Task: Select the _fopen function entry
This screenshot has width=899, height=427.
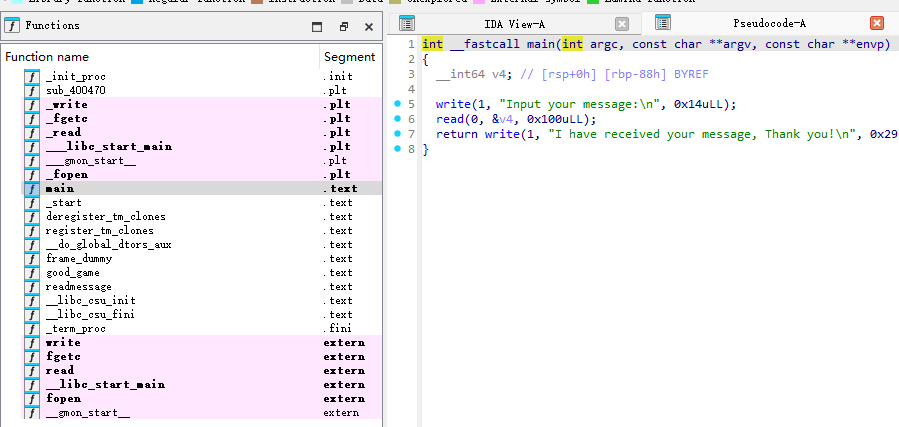Action: pyautogui.click(x=66, y=174)
